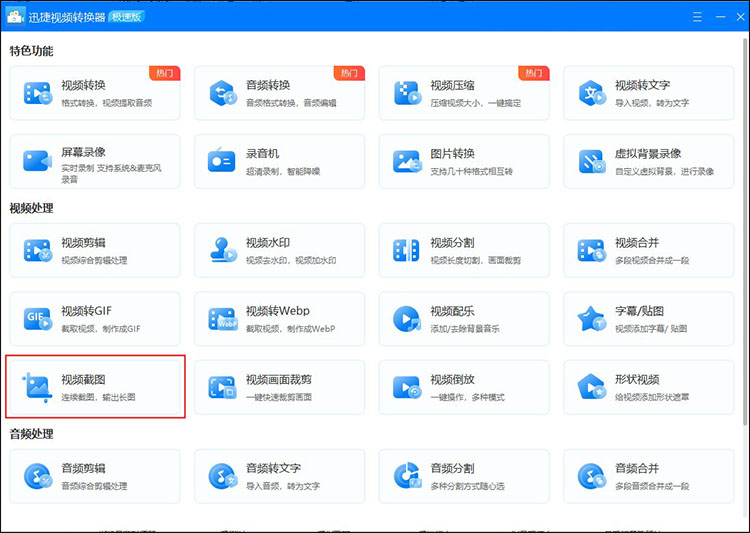Click the 视频转换 icon
Viewport: 750px width, 533px height.
click(x=37, y=93)
